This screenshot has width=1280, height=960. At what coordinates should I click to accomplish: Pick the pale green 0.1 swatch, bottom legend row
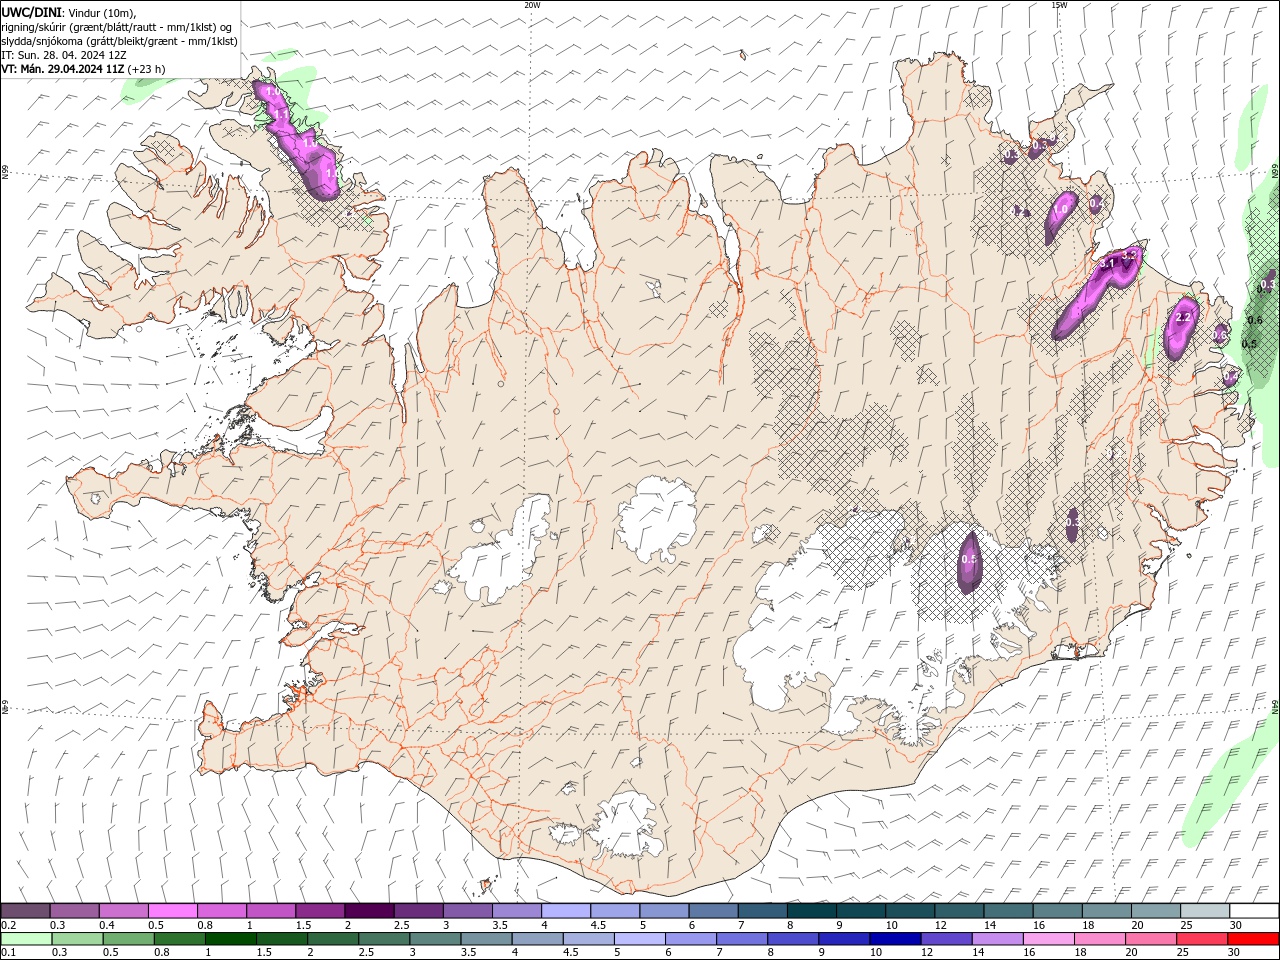click(x=26, y=938)
